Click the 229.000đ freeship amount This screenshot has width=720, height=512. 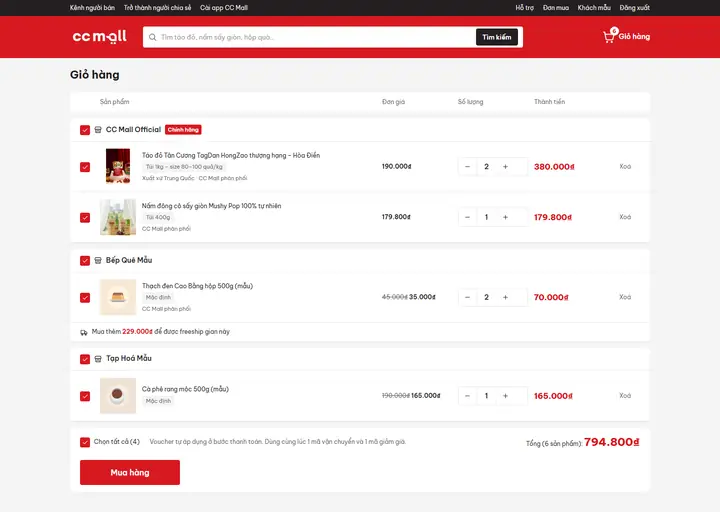(137, 332)
